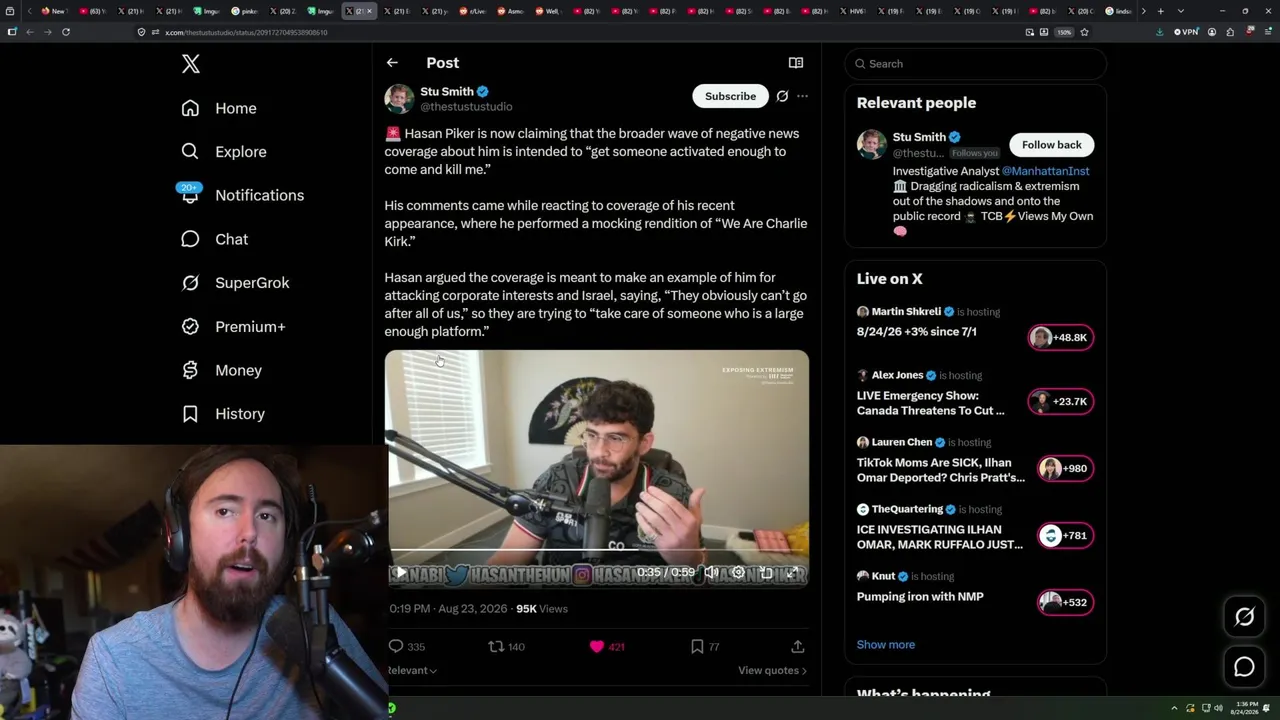Open the post's more options menu

pos(802,96)
